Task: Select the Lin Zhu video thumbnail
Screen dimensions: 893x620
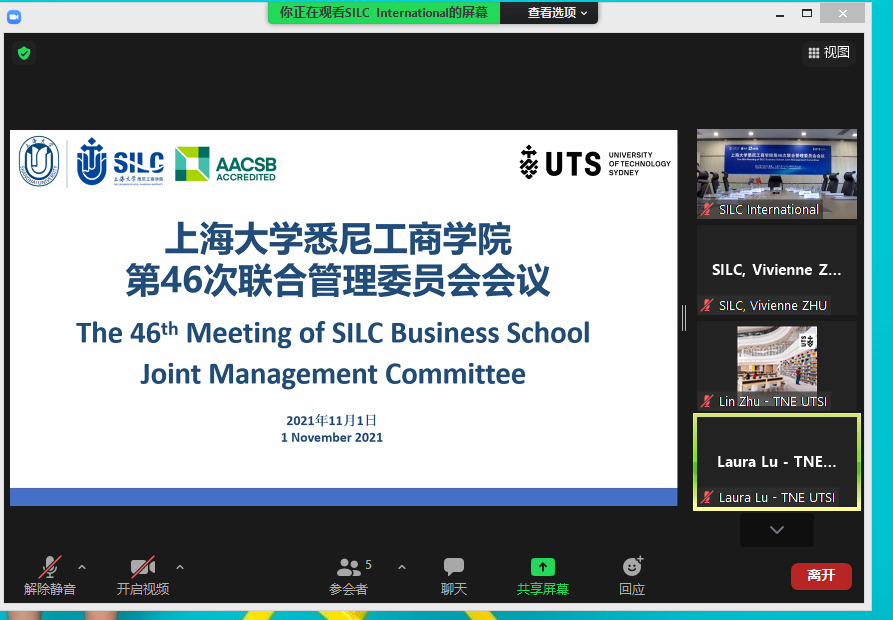Action: (x=776, y=364)
